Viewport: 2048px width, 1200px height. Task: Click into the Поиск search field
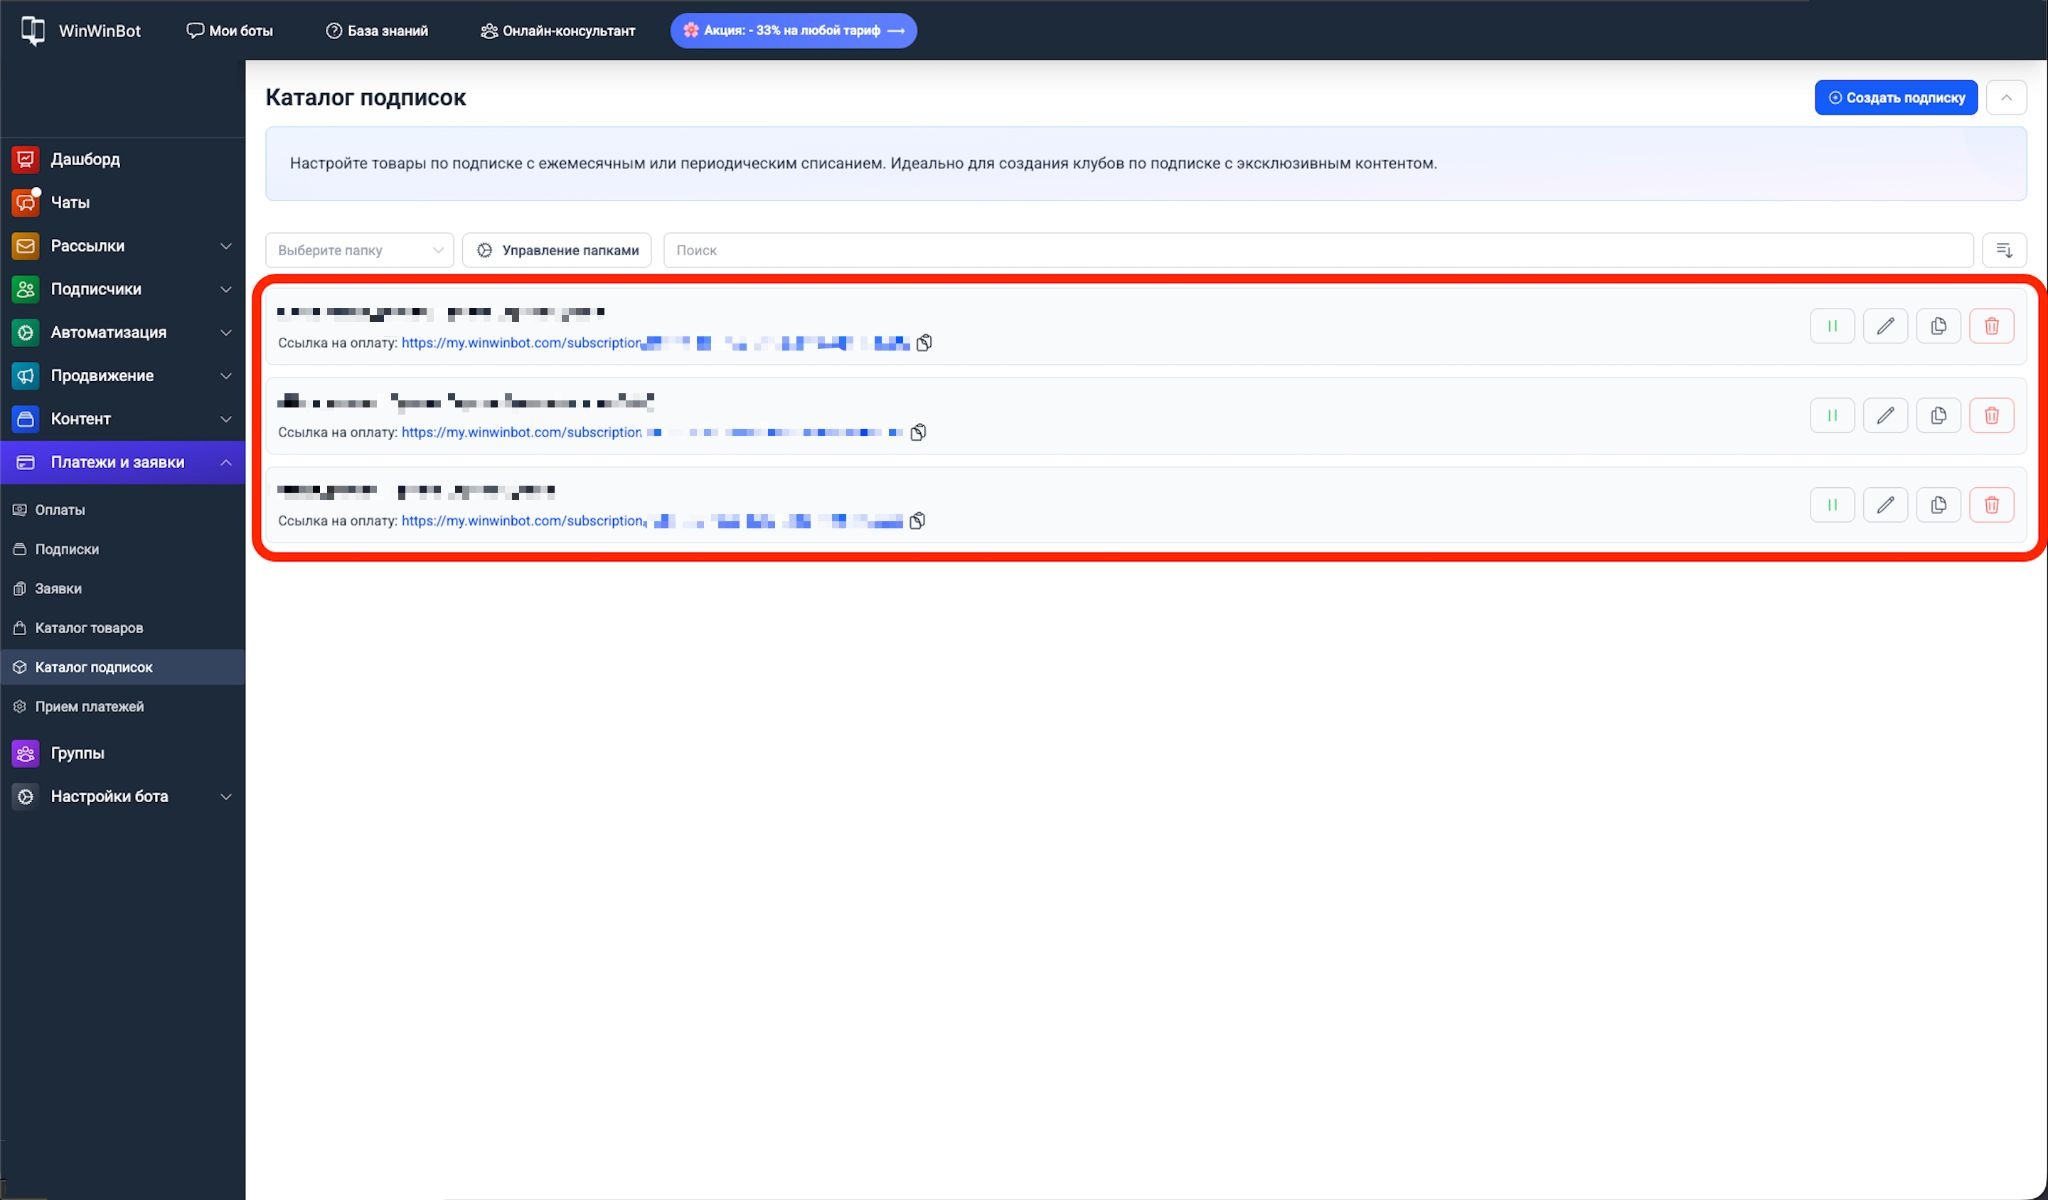1317,250
